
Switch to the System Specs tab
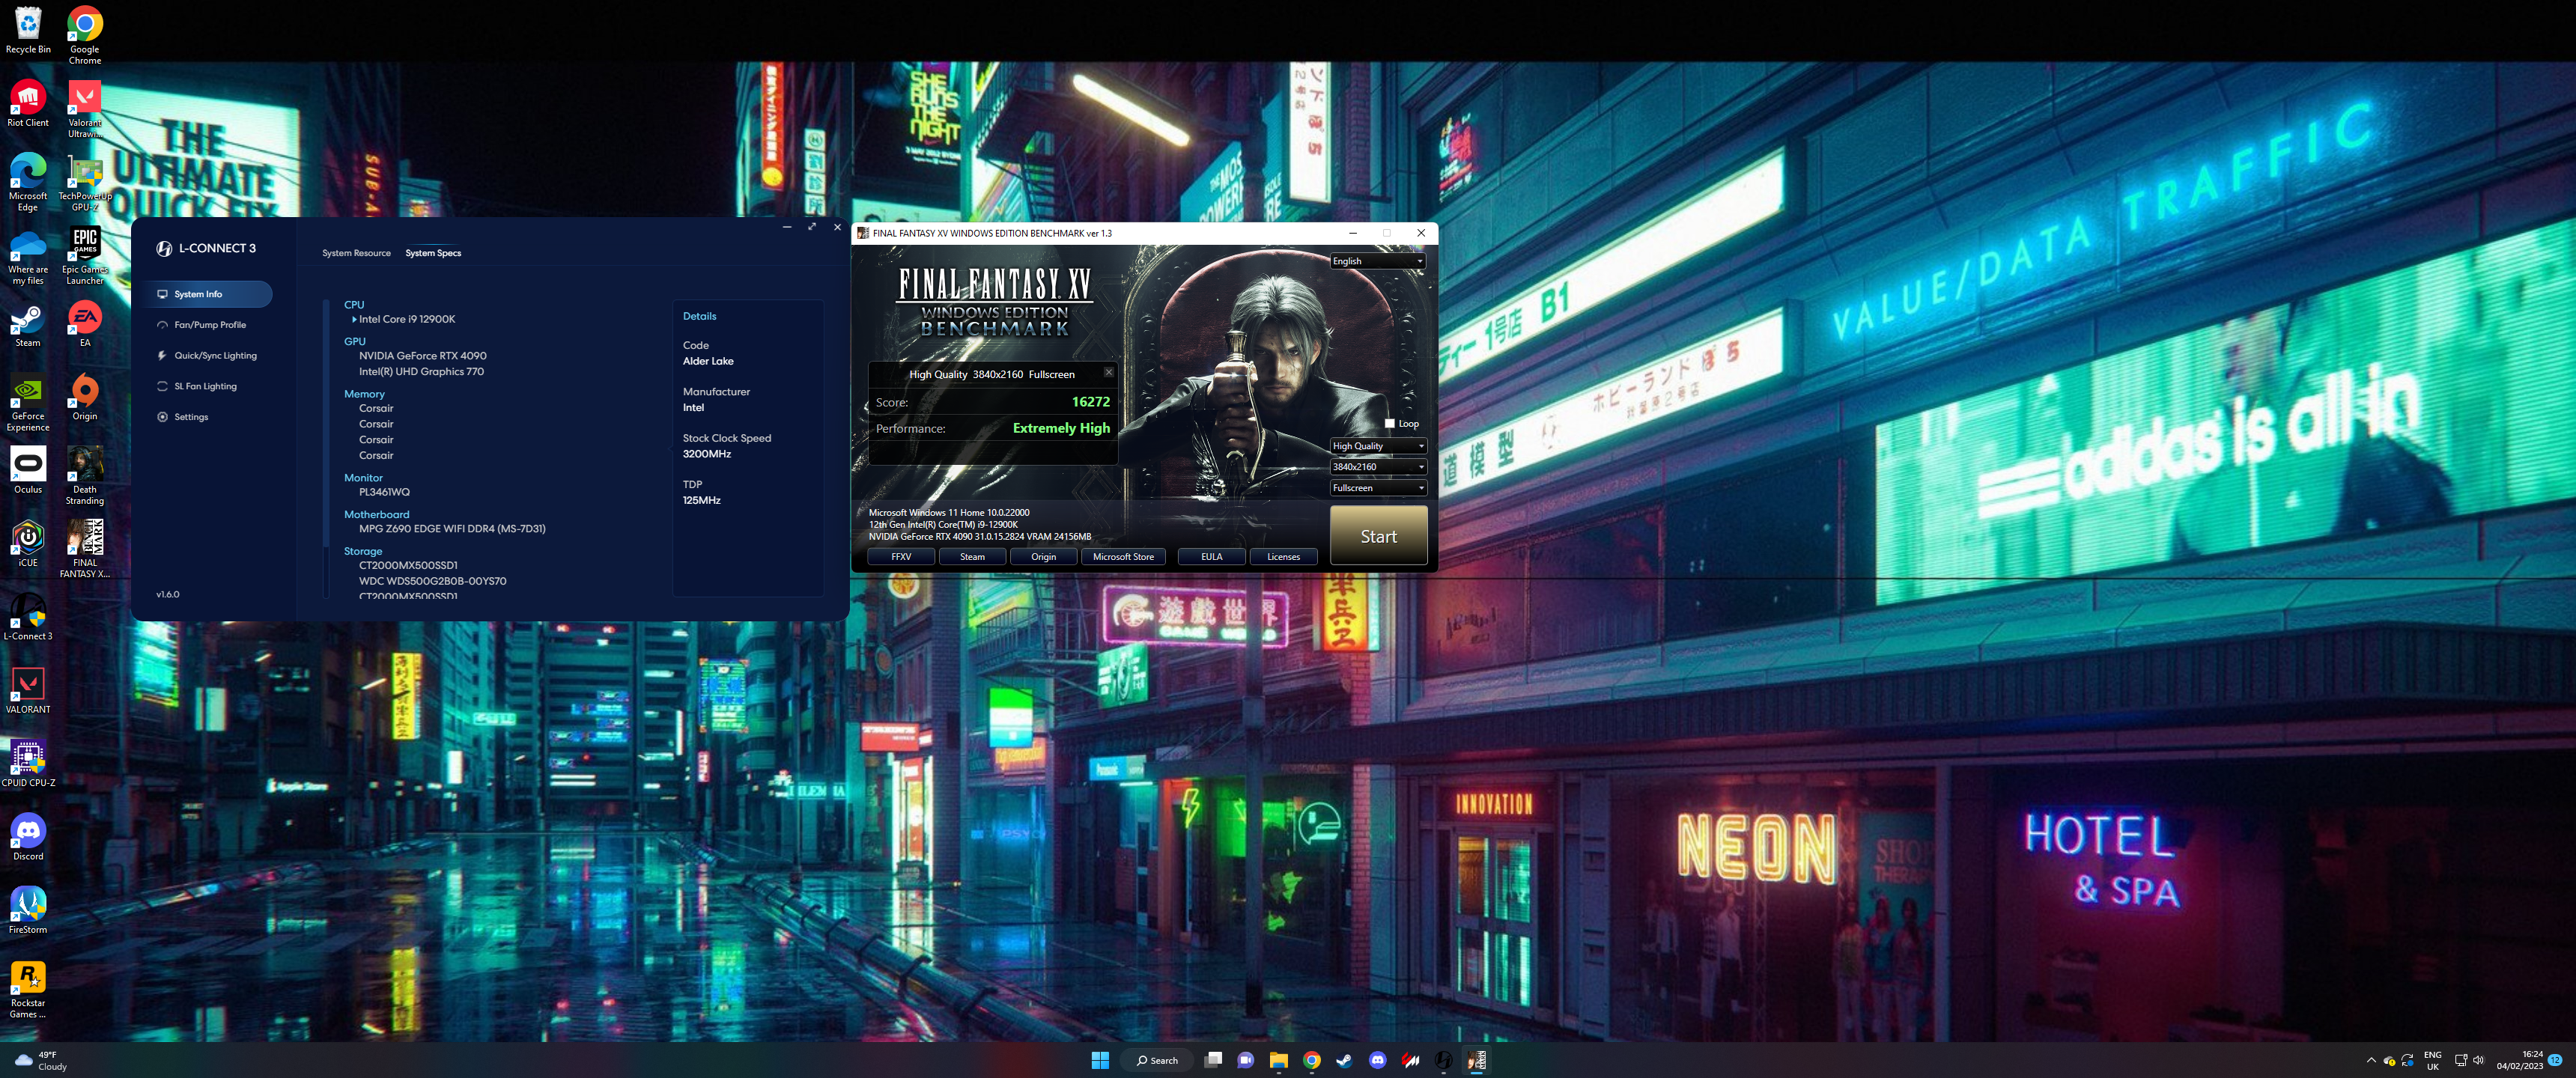coord(433,253)
